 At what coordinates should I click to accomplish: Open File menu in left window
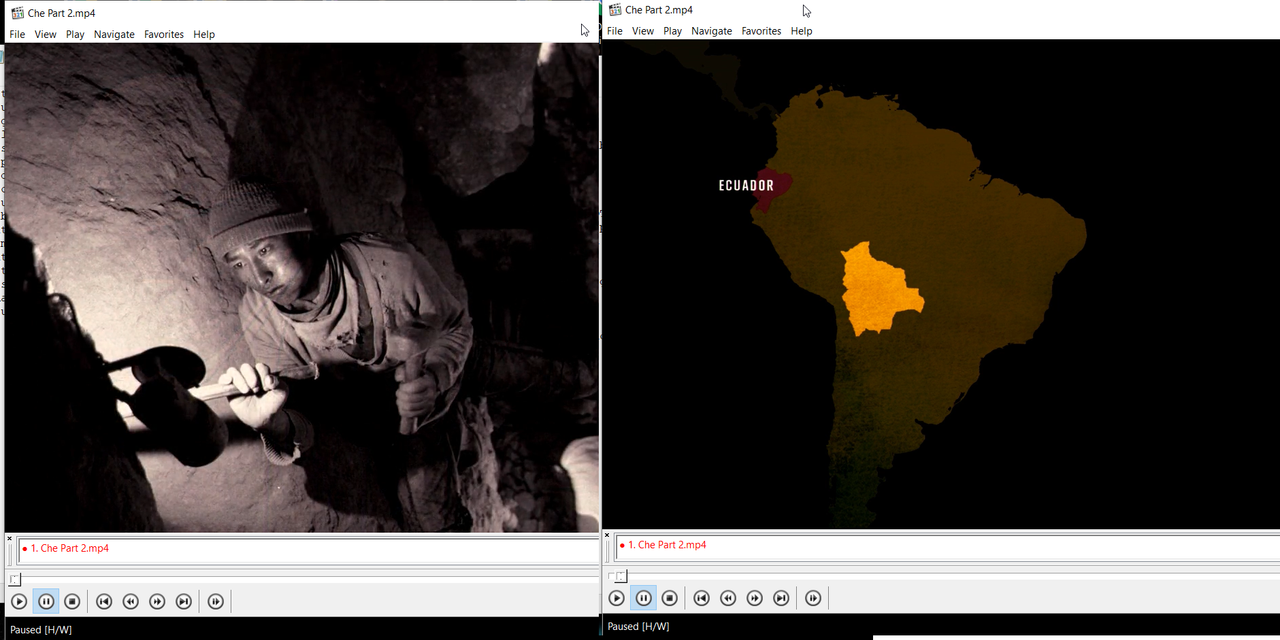(17, 34)
